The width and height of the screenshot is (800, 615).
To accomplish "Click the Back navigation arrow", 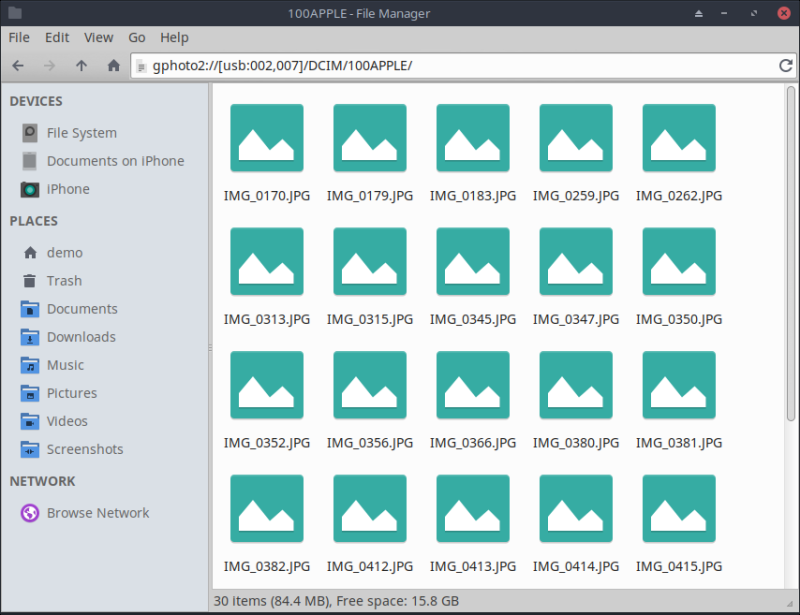I will click(x=18, y=66).
